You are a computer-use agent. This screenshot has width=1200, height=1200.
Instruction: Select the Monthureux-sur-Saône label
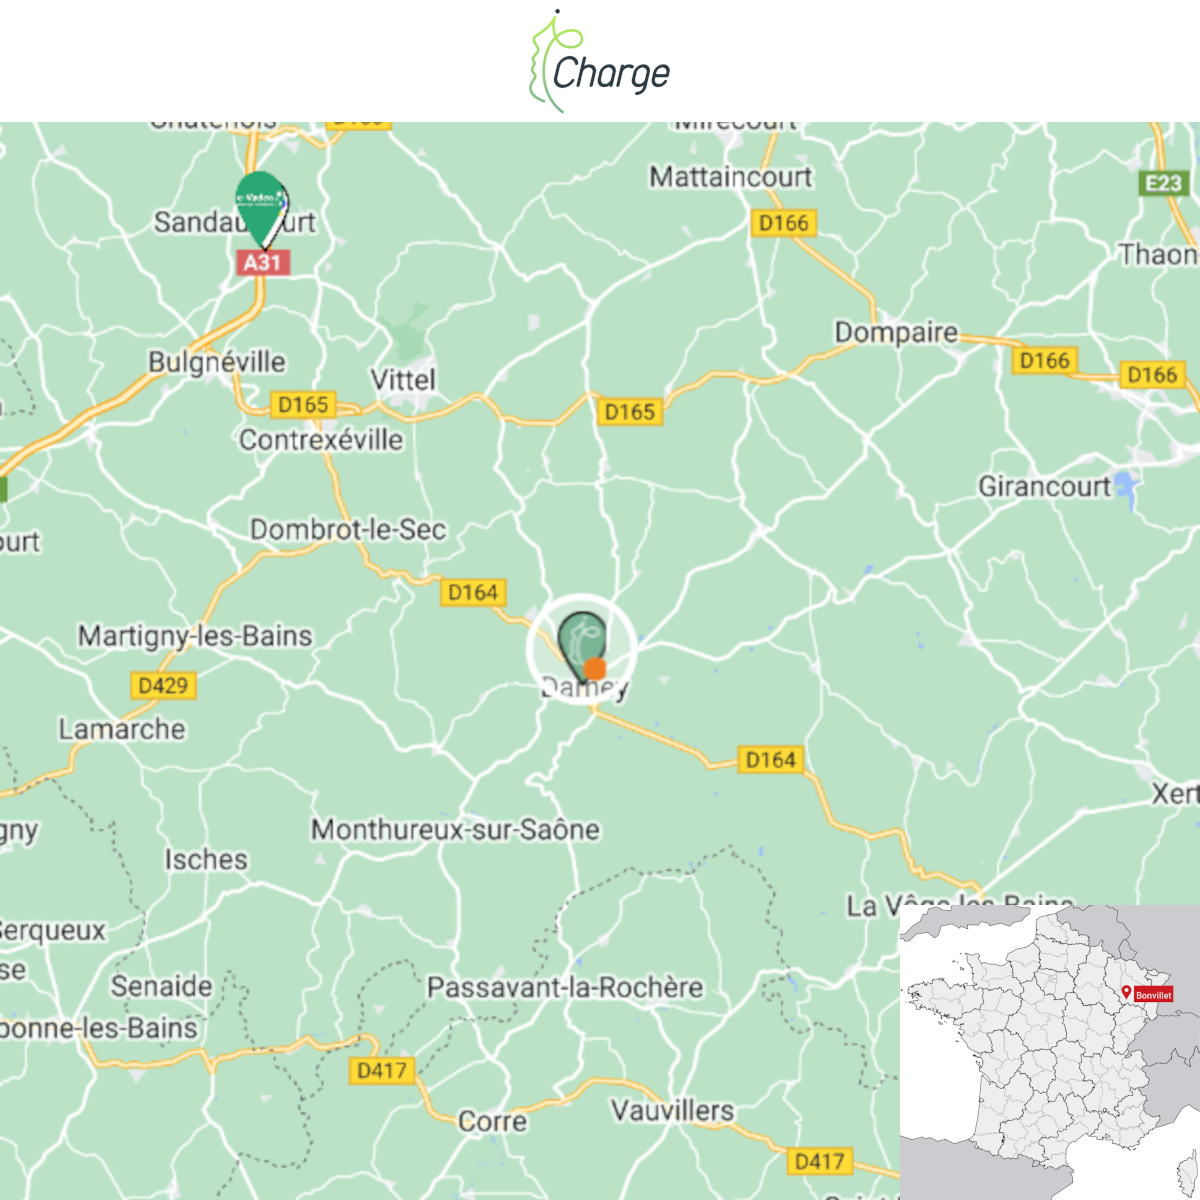tap(455, 830)
